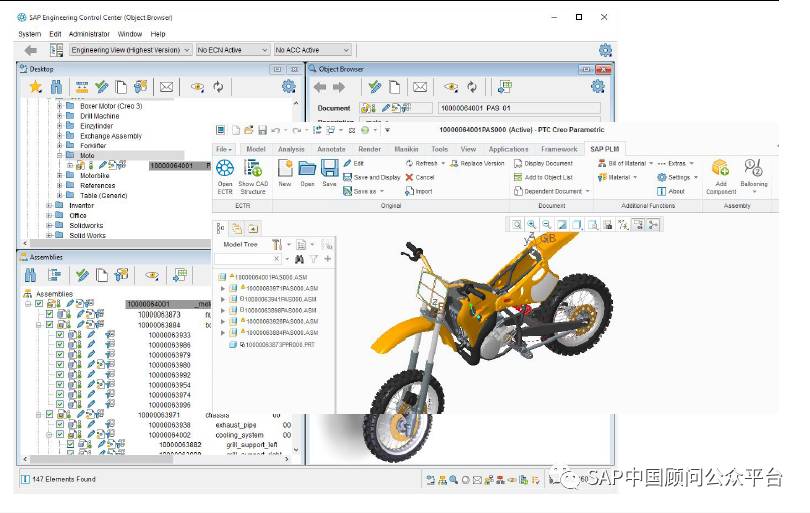
Task: Click Save and Display button
Action: click(372, 177)
